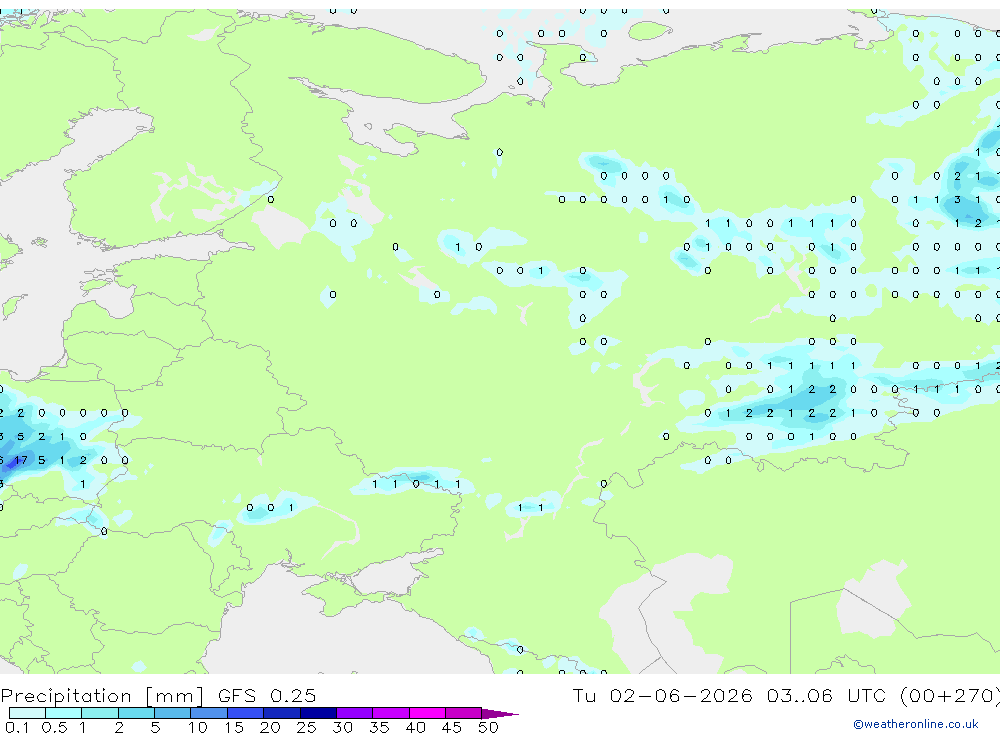Pick the 30–35 mm purple legend swatch
The image size is (1000, 733).
coord(355,713)
